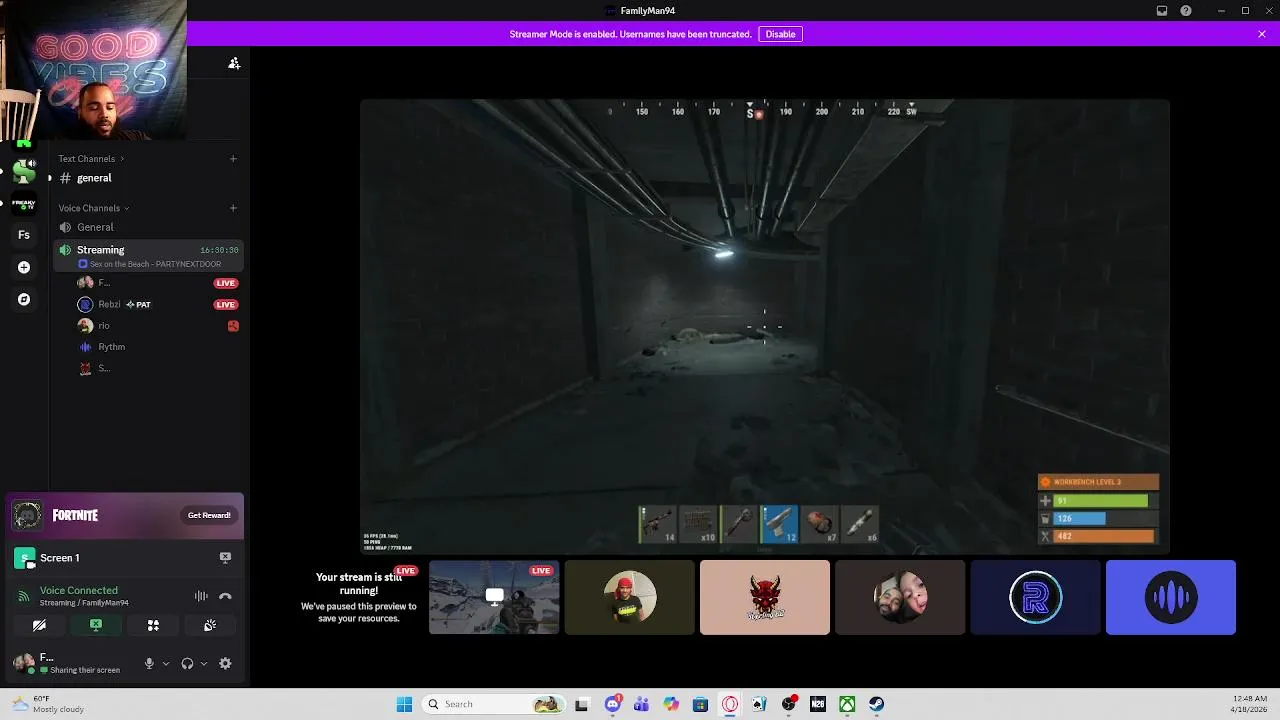Open Task View from the taskbar
Viewport: 1280px width, 720px height.
581,704
